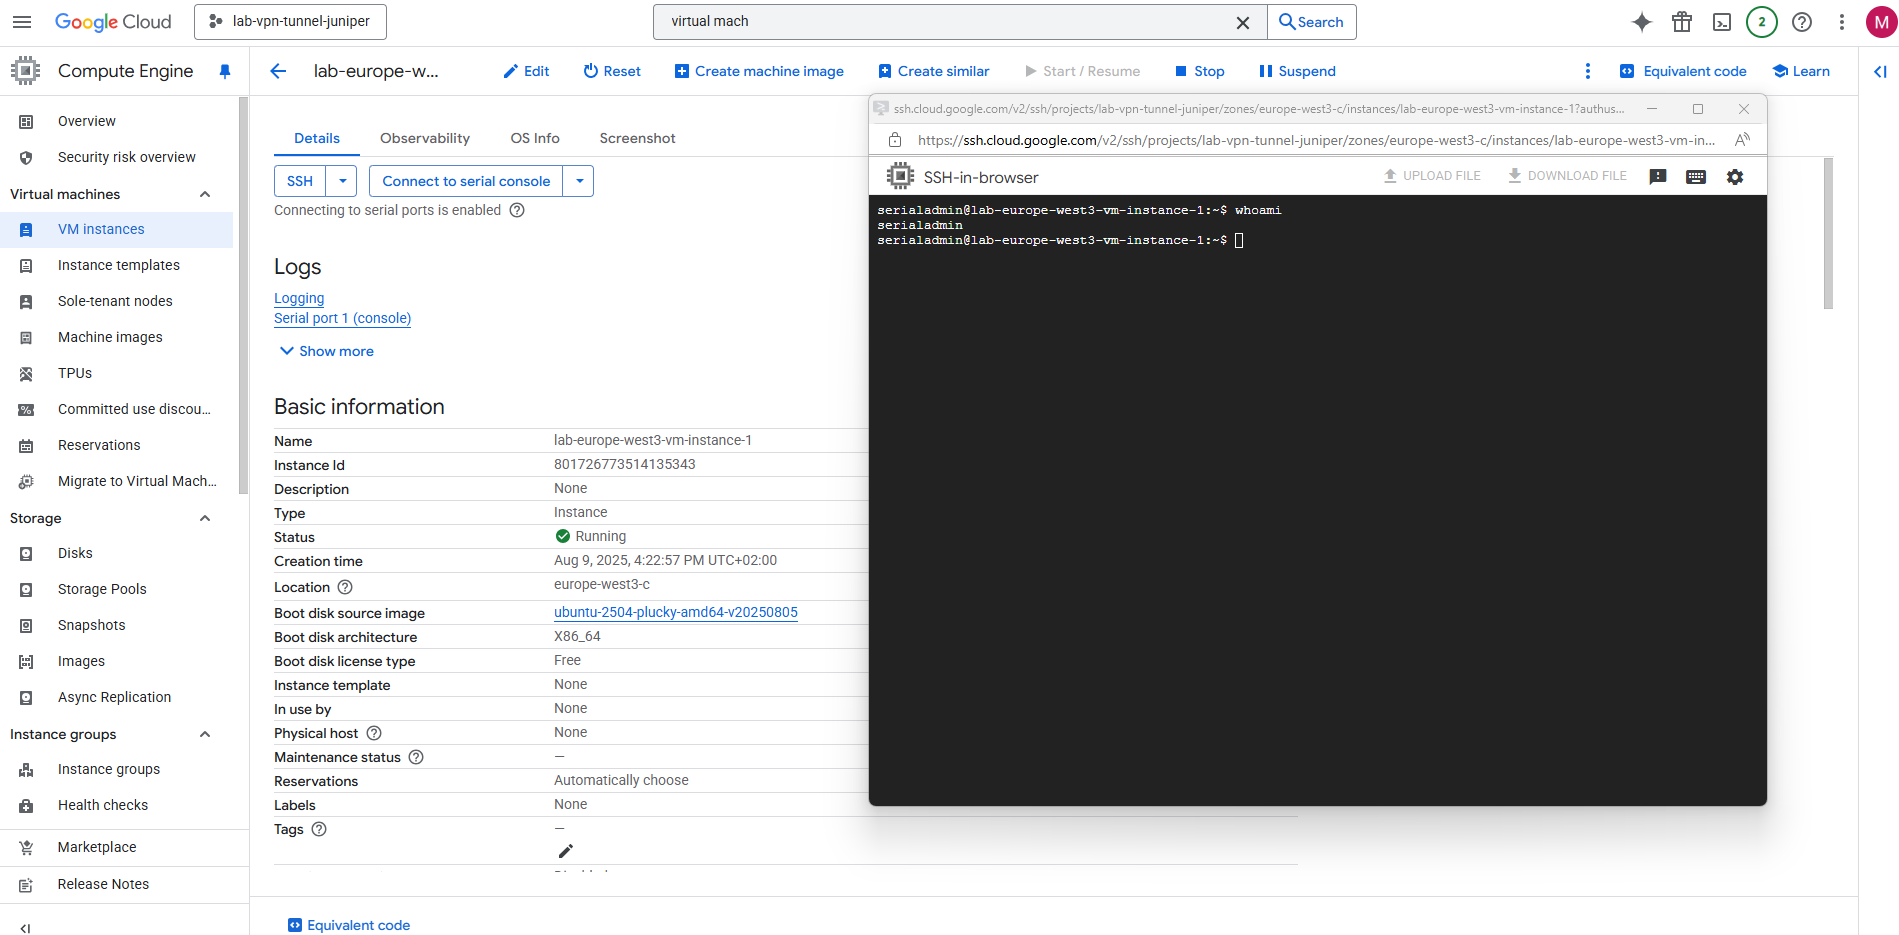Click the details page vertical scrollbar

click(1828, 233)
